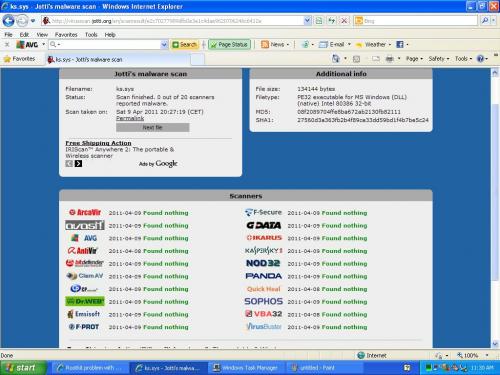Click the News RSS feed icon
Screen dimensions: 500x375
(x=265, y=44)
